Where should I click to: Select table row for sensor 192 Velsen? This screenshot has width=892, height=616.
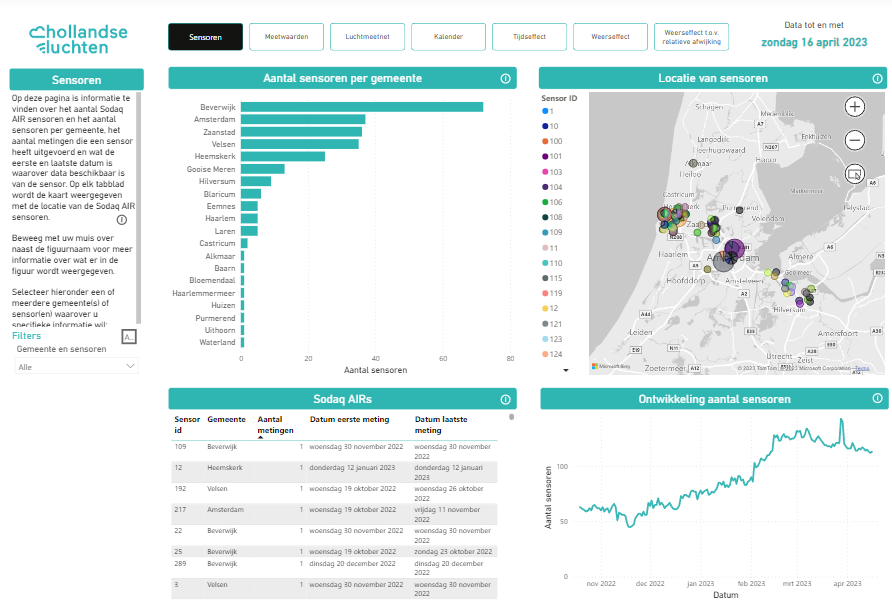click(334, 493)
